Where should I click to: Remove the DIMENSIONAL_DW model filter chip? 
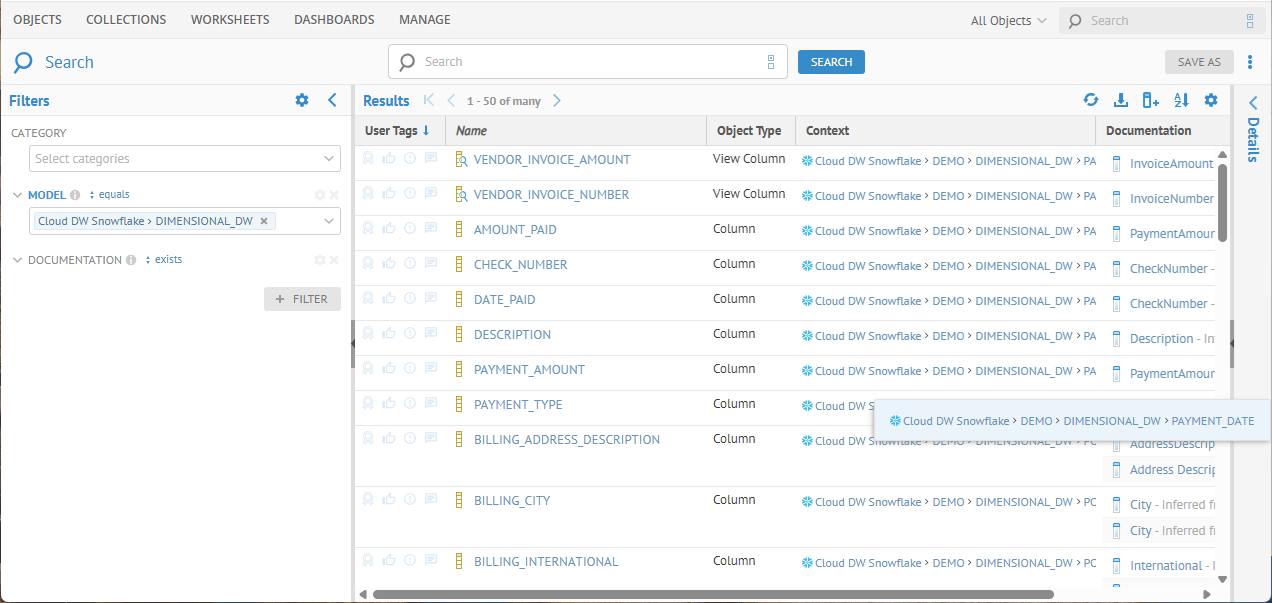(264, 221)
